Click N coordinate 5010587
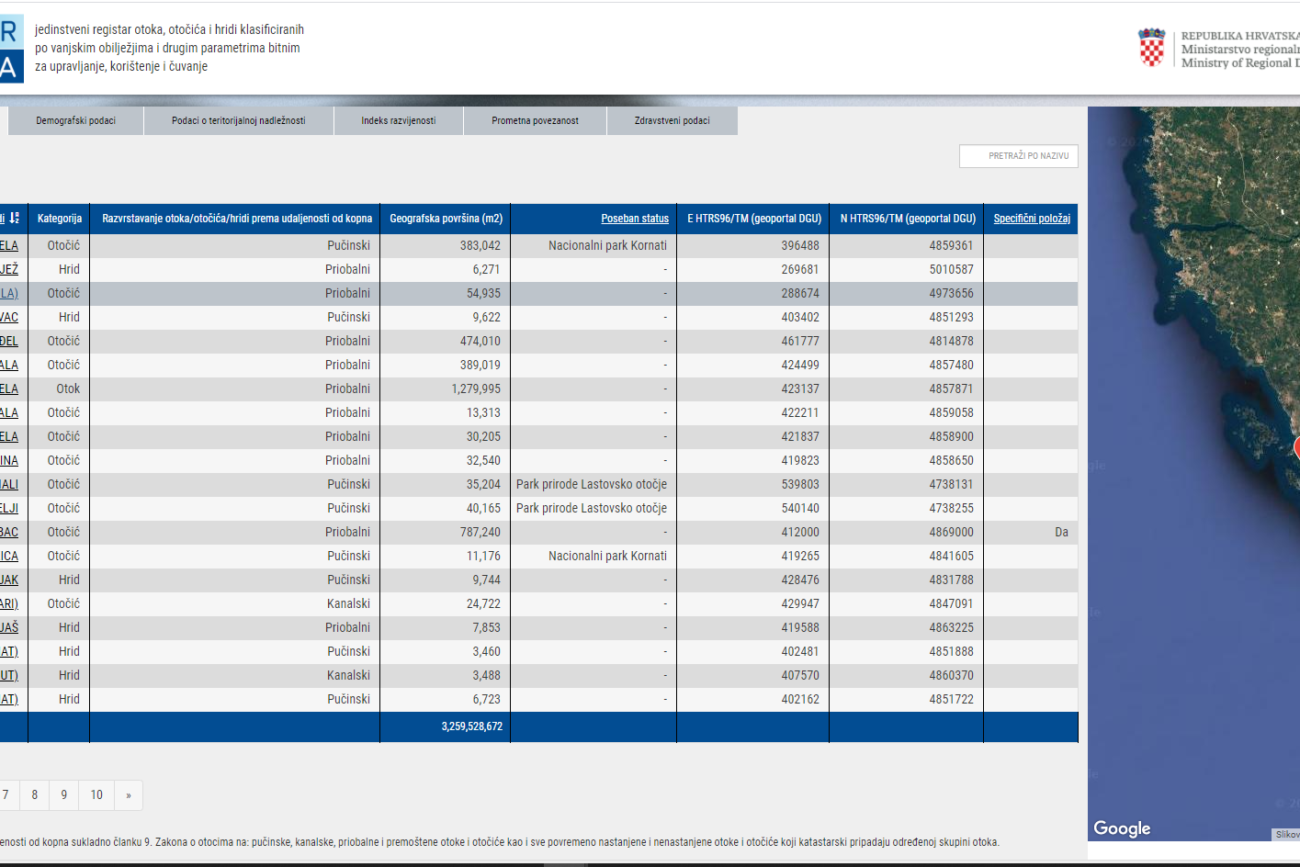This screenshot has width=1300, height=867. (952, 269)
